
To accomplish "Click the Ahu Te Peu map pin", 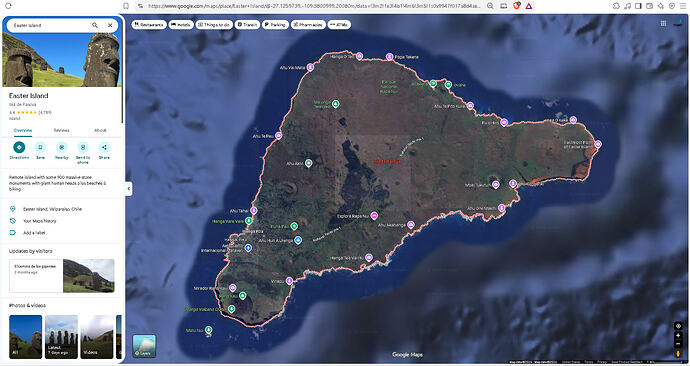I will pyautogui.click(x=279, y=135).
